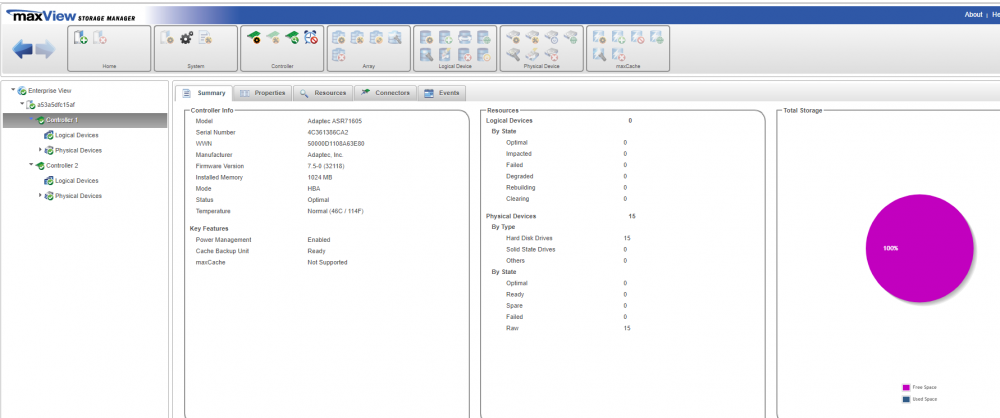Click the maxCache icon with red X badge

(x=619, y=55)
